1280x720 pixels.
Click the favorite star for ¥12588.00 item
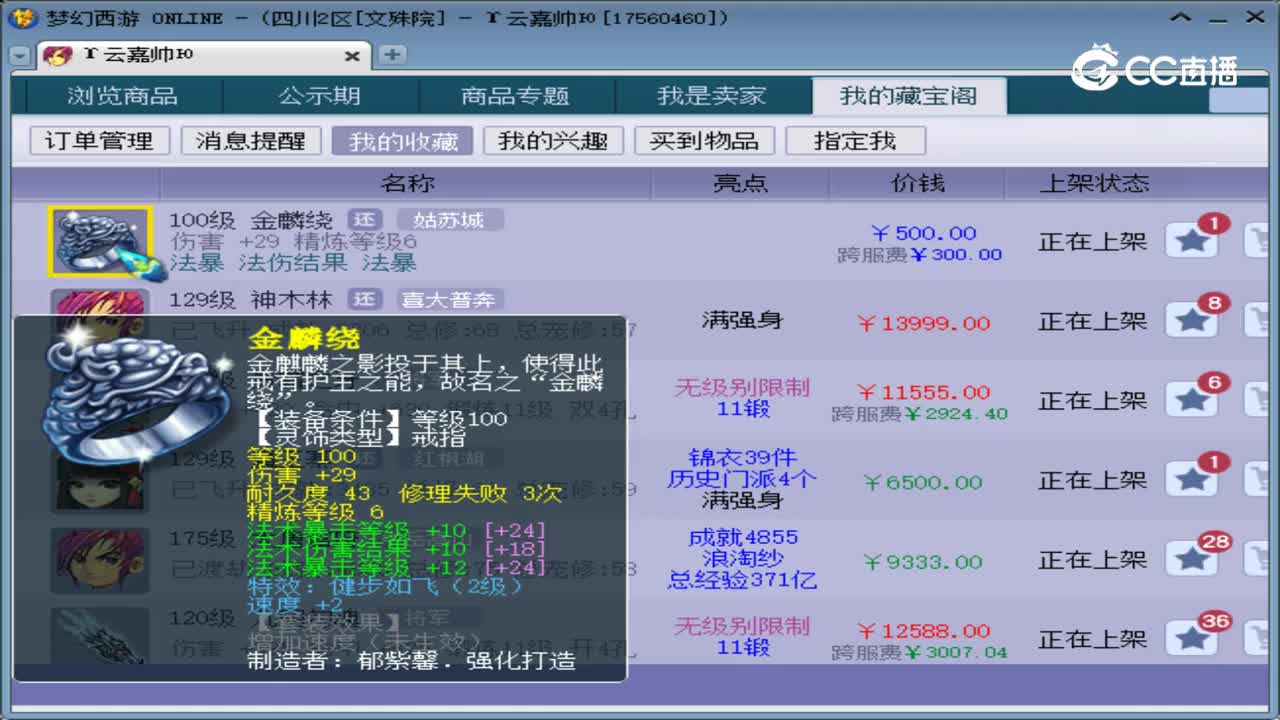pyautogui.click(x=1192, y=639)
